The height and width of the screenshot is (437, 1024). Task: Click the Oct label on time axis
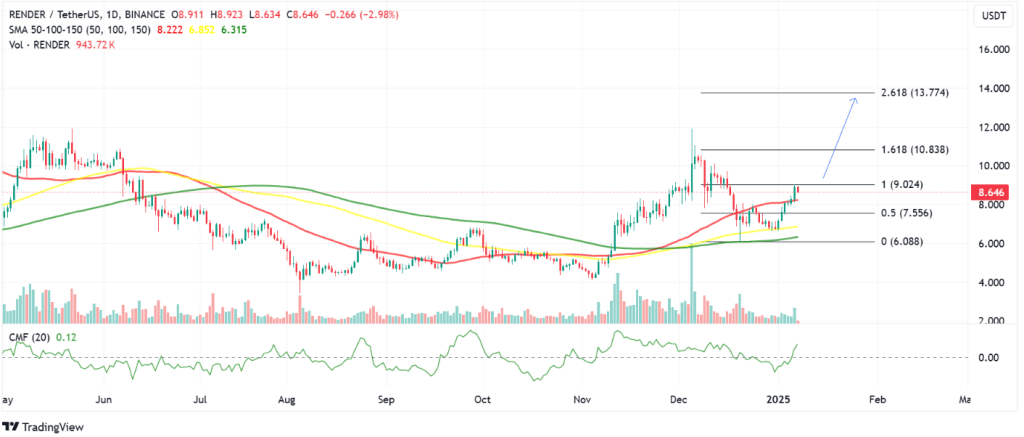[x=482, y=398]
